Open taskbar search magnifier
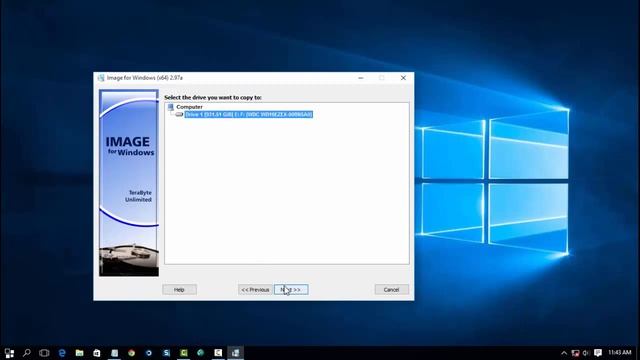Screen dimensions: 640x360 click(x=27, y=353)
